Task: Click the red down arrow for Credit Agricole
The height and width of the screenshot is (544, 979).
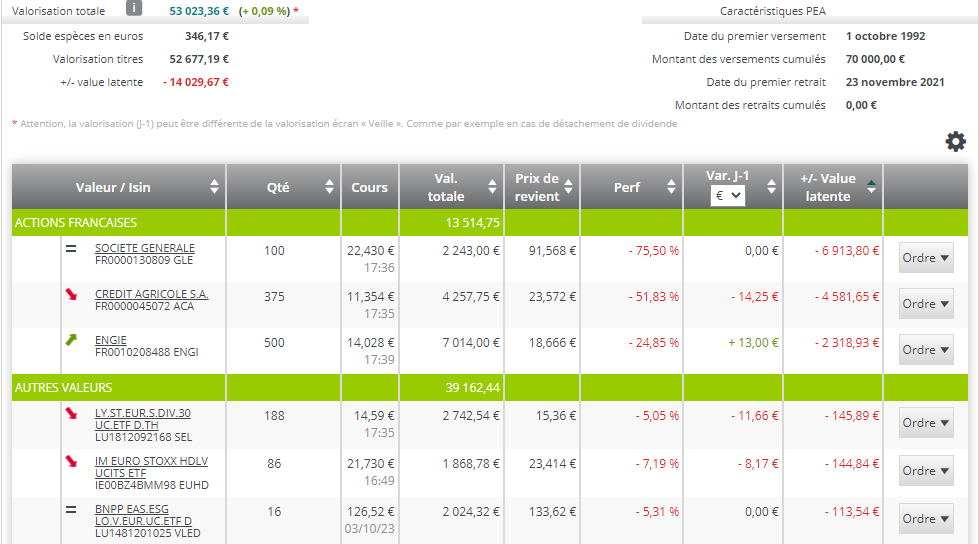Action: 71,294
